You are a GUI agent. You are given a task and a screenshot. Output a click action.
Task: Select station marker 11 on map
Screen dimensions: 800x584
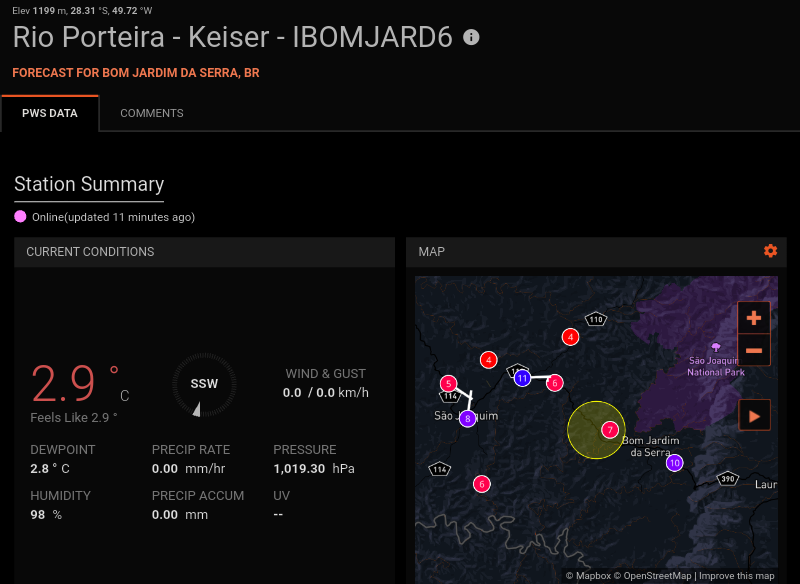tap(522, 378)
